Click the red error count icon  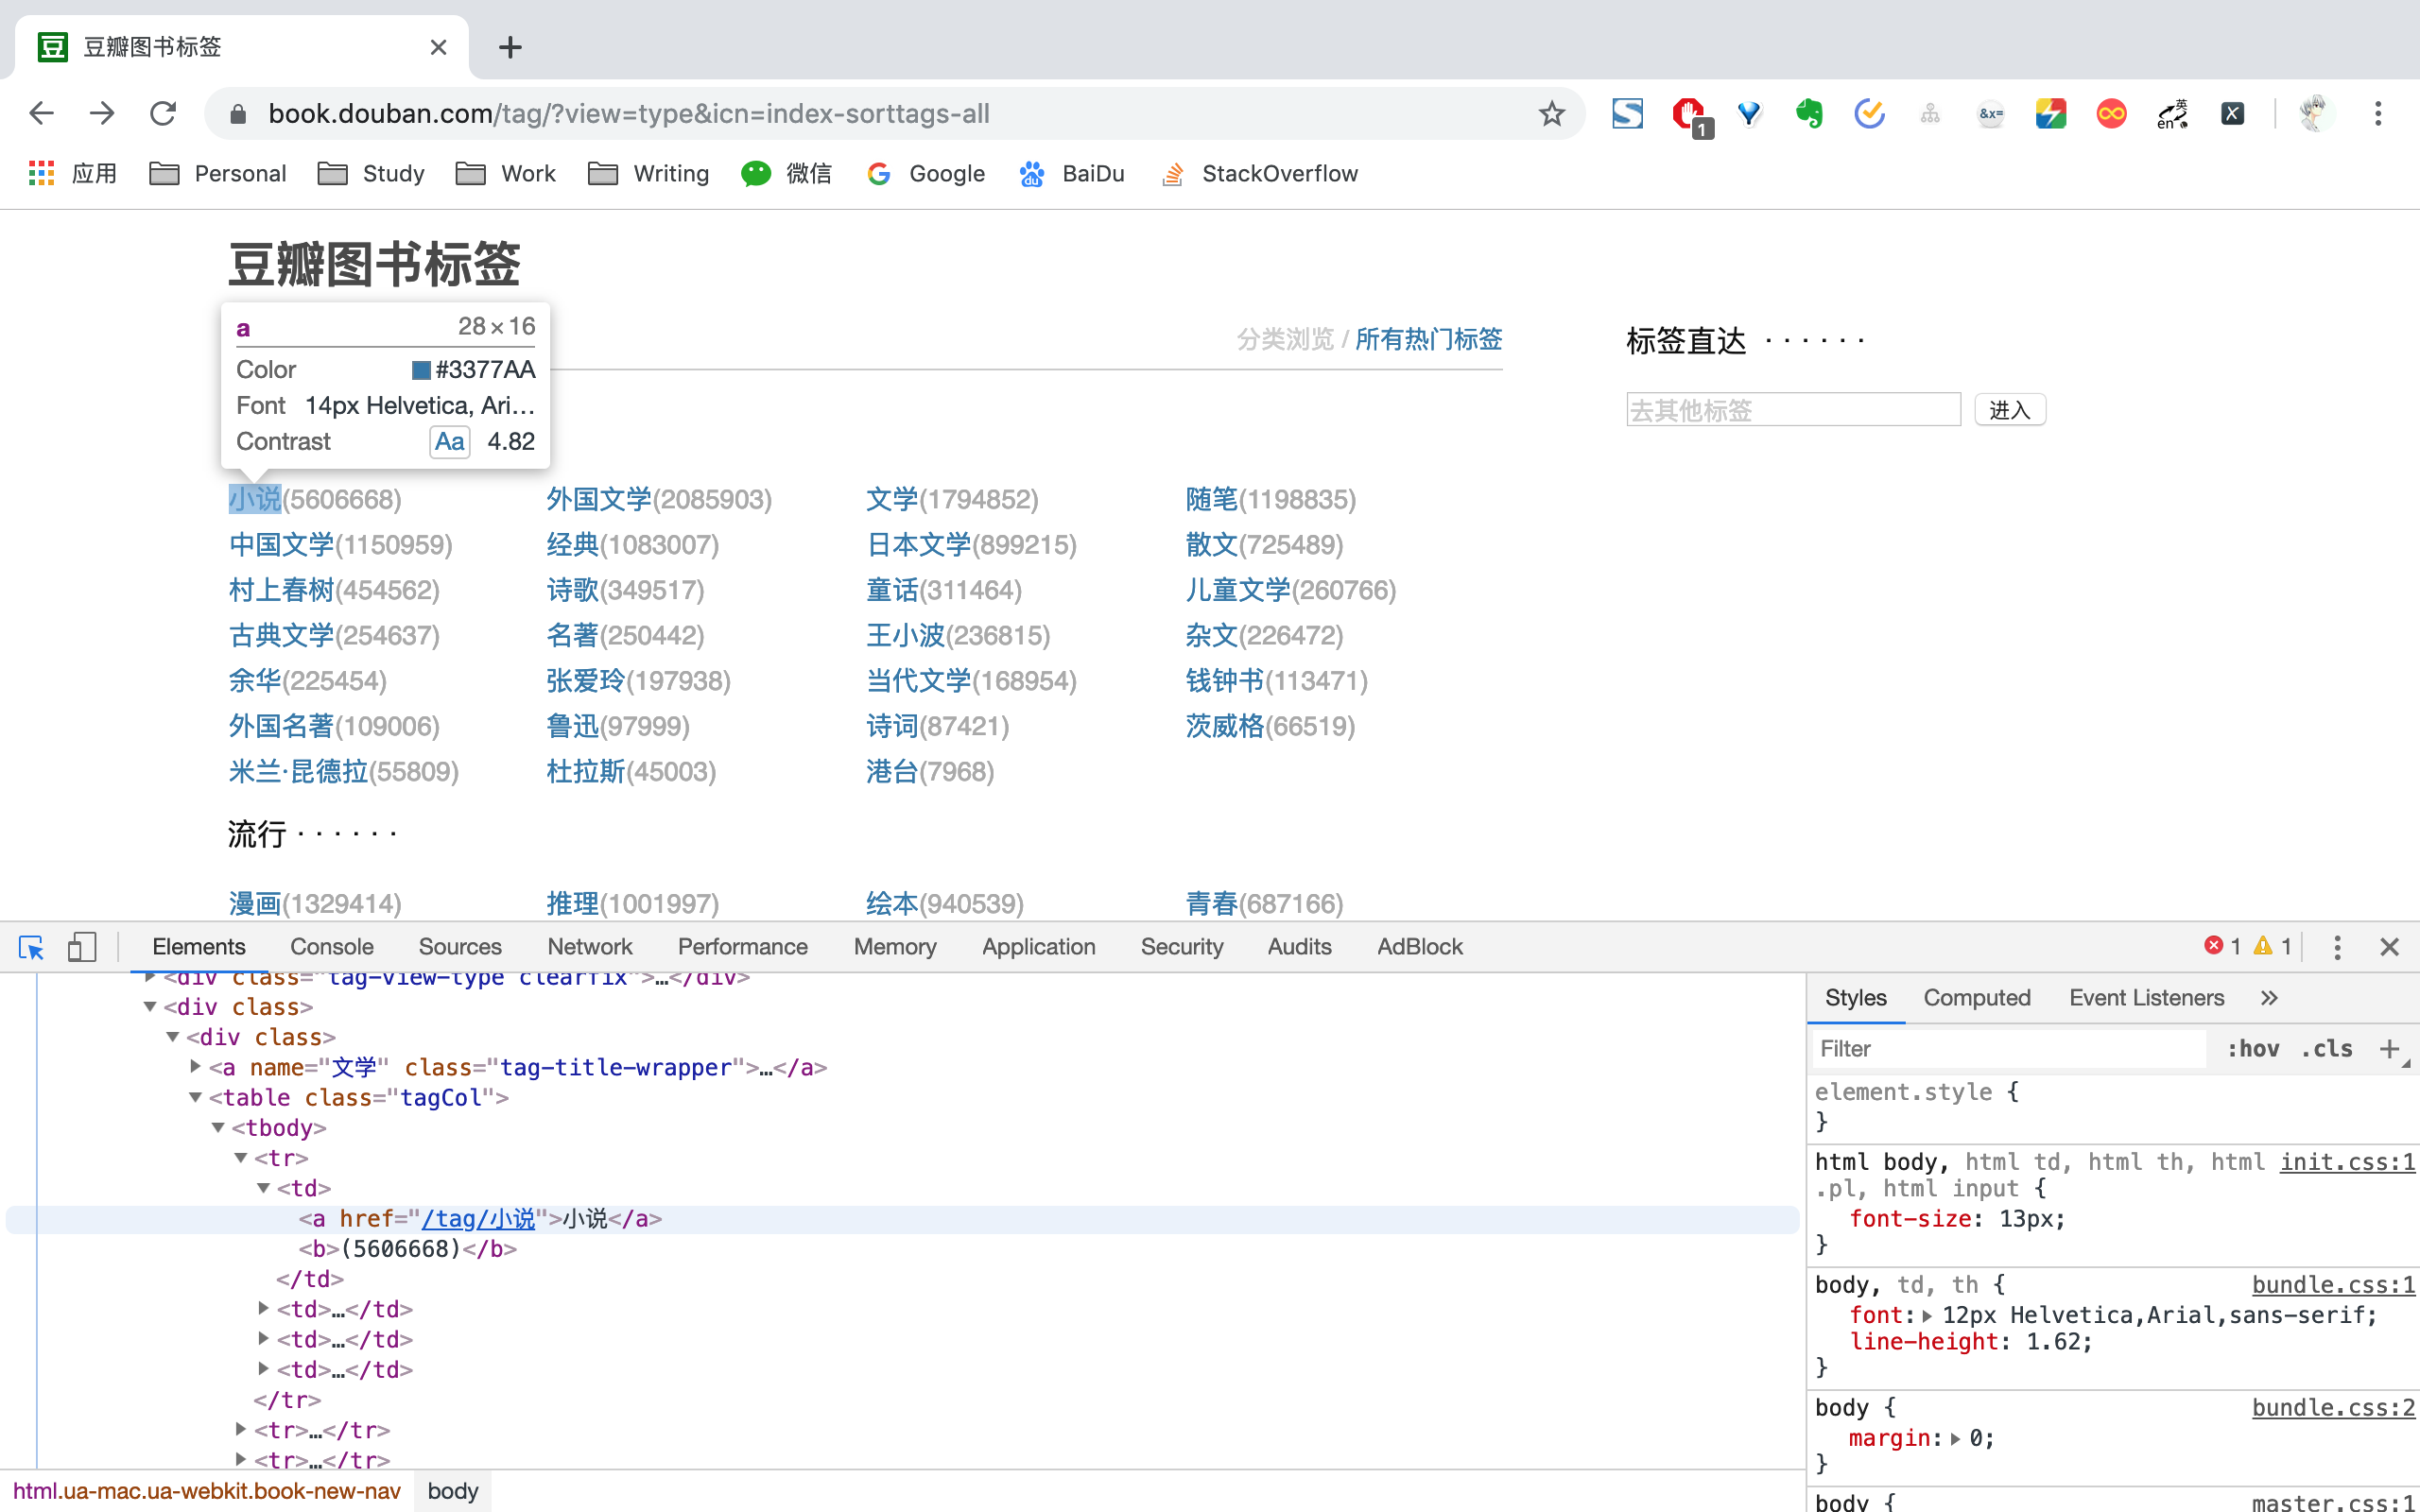pyautogui.click(x=2214, y=946)
